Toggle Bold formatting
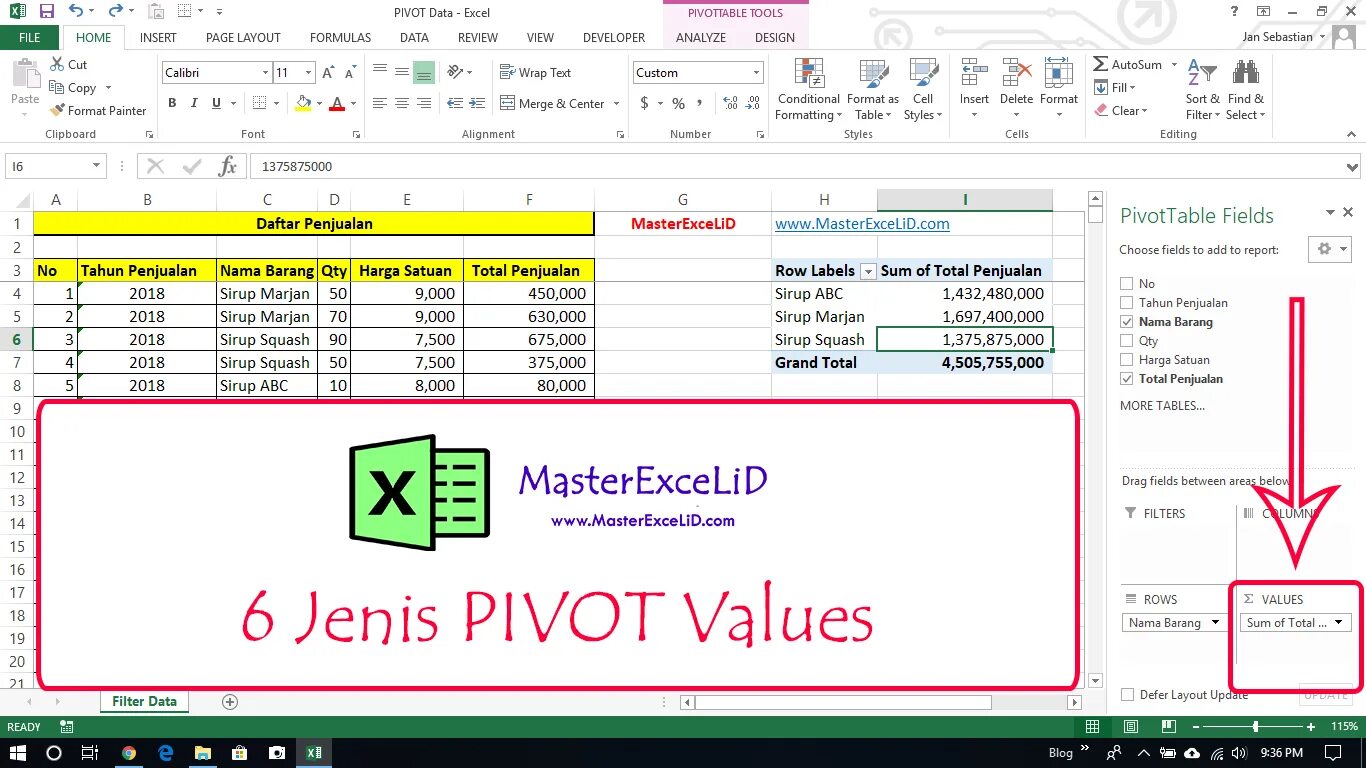The width and height of the screenshot is (1366, 768). click(172, 103)
